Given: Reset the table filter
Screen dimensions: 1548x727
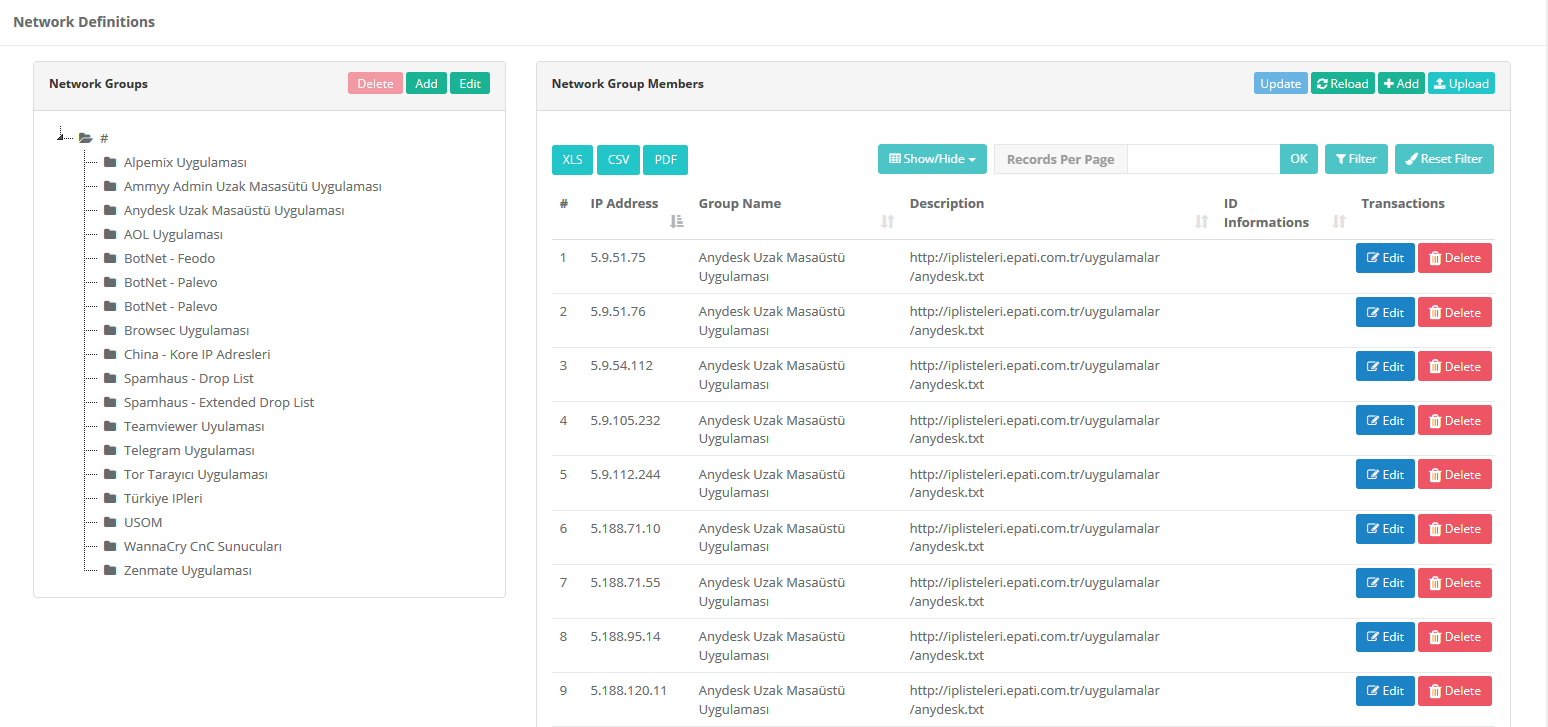Looking at the screenshot, I should coord(1444,159).
